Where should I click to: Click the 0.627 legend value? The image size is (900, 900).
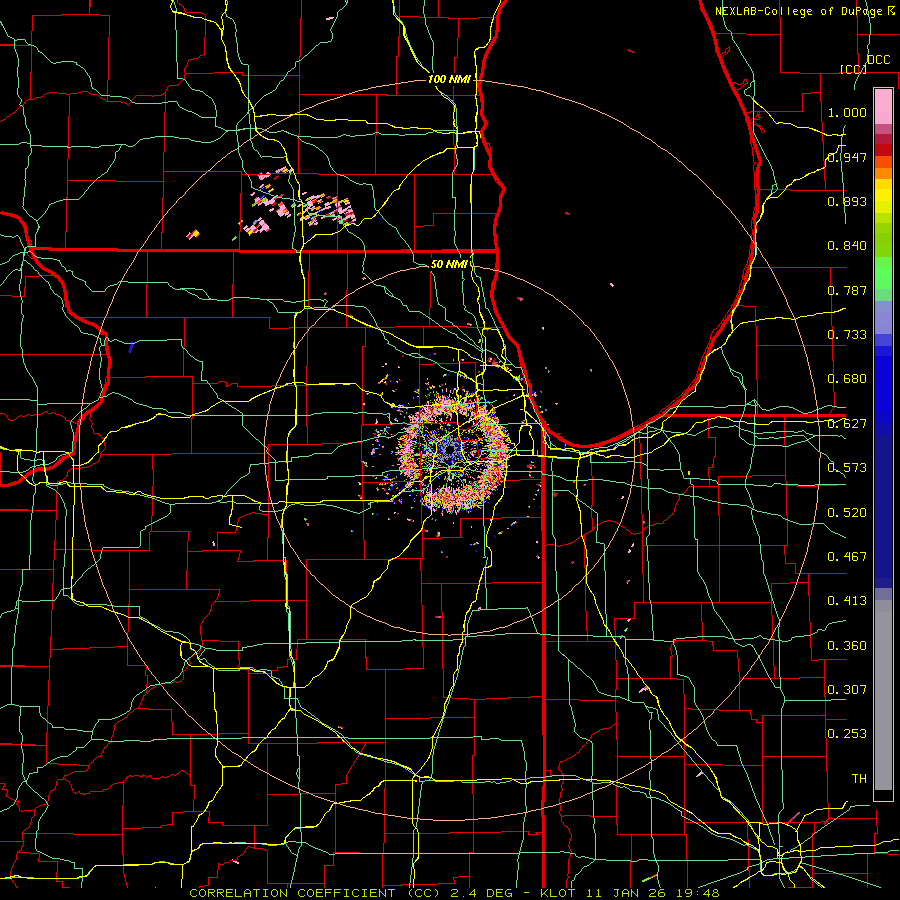point(847,424)
